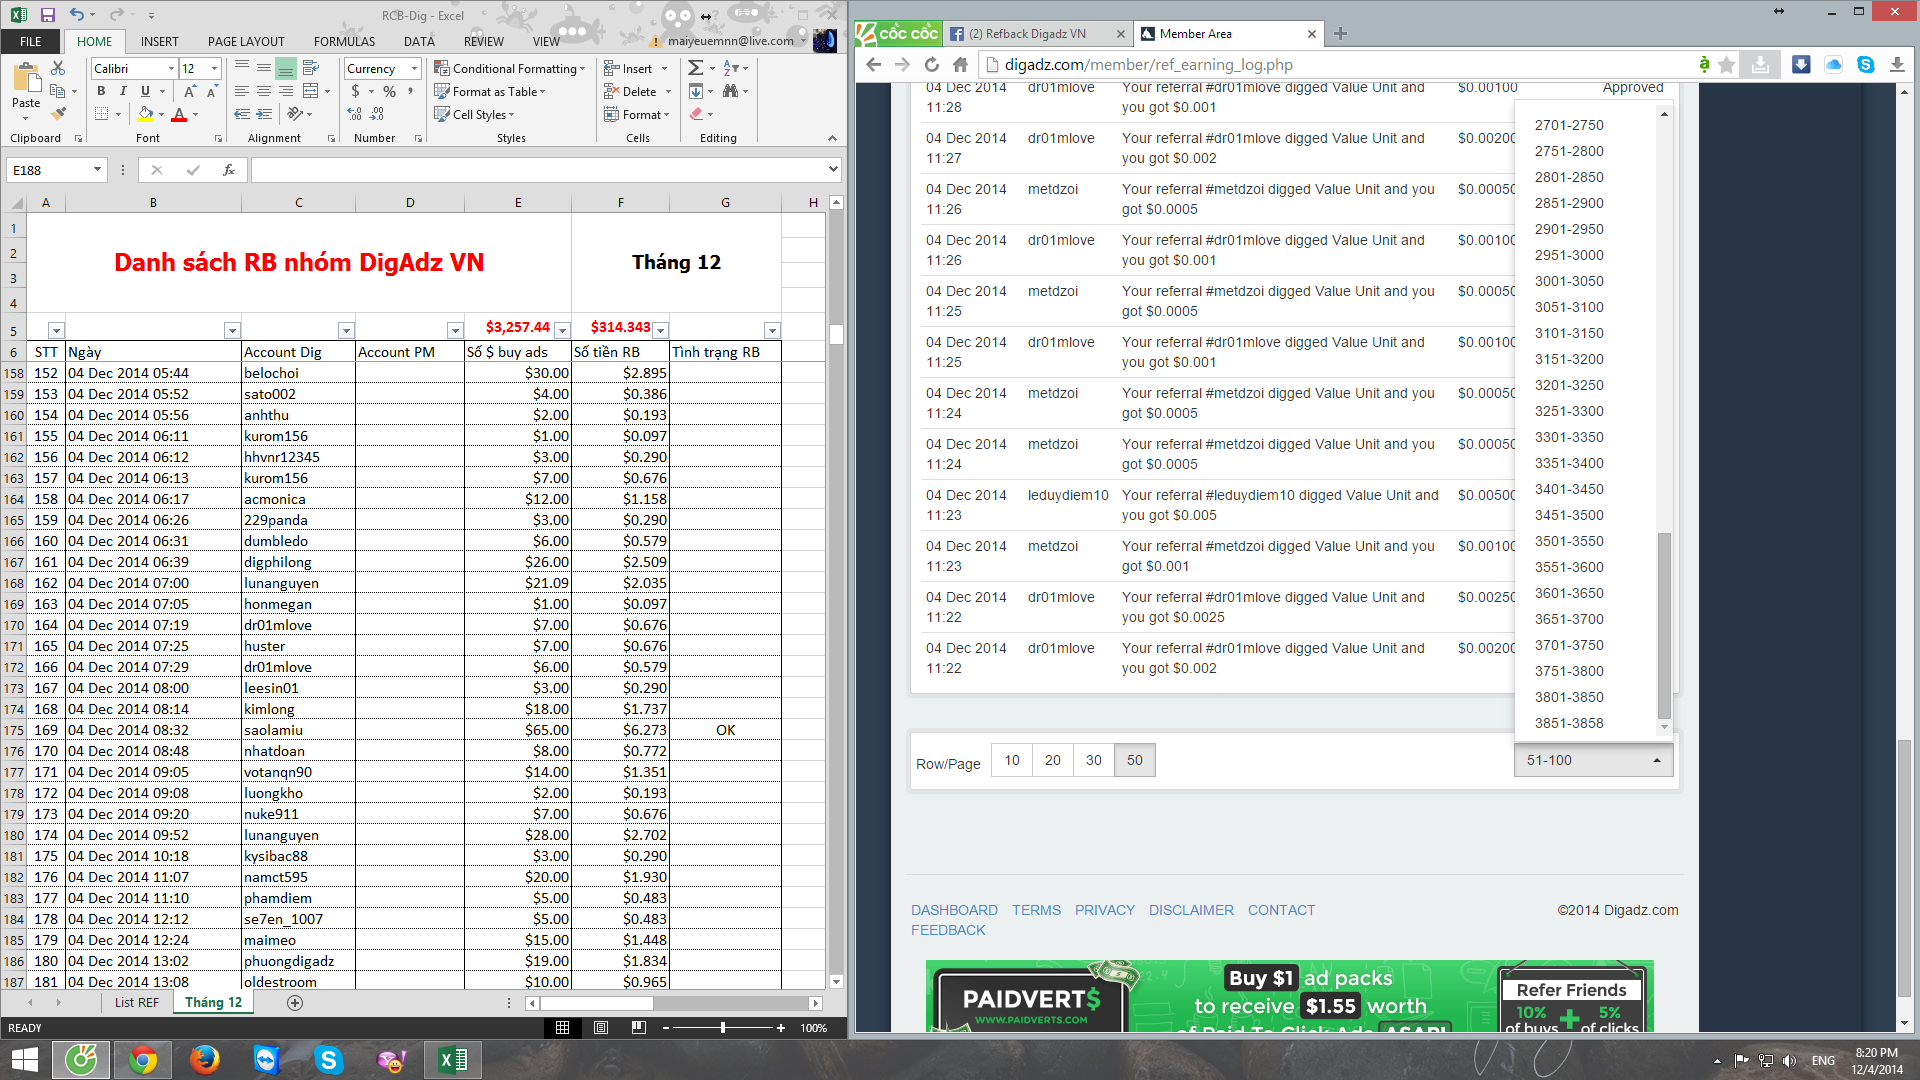The image size is (1920, 1080).
Task: Click the Fill down icon
Action: [695, 91]
